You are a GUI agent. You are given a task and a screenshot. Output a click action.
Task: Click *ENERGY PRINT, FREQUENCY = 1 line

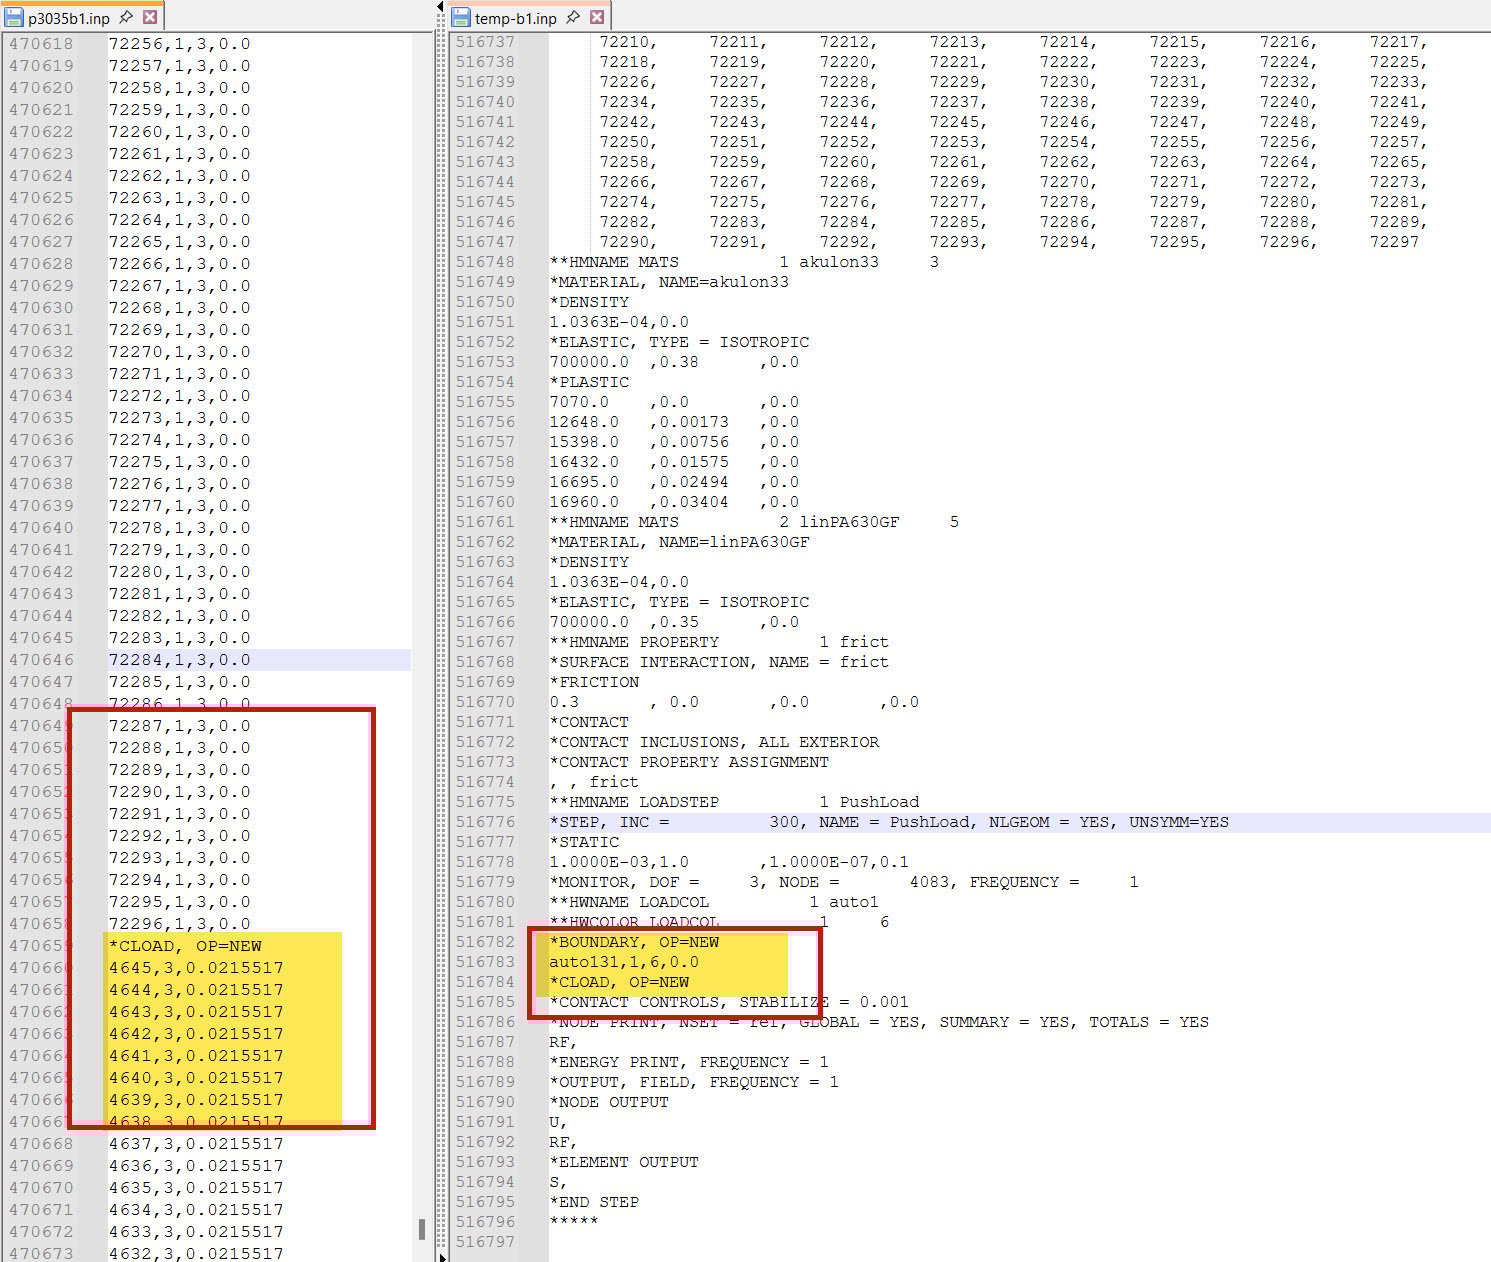pyautogui.click(x=689, y=1062)
